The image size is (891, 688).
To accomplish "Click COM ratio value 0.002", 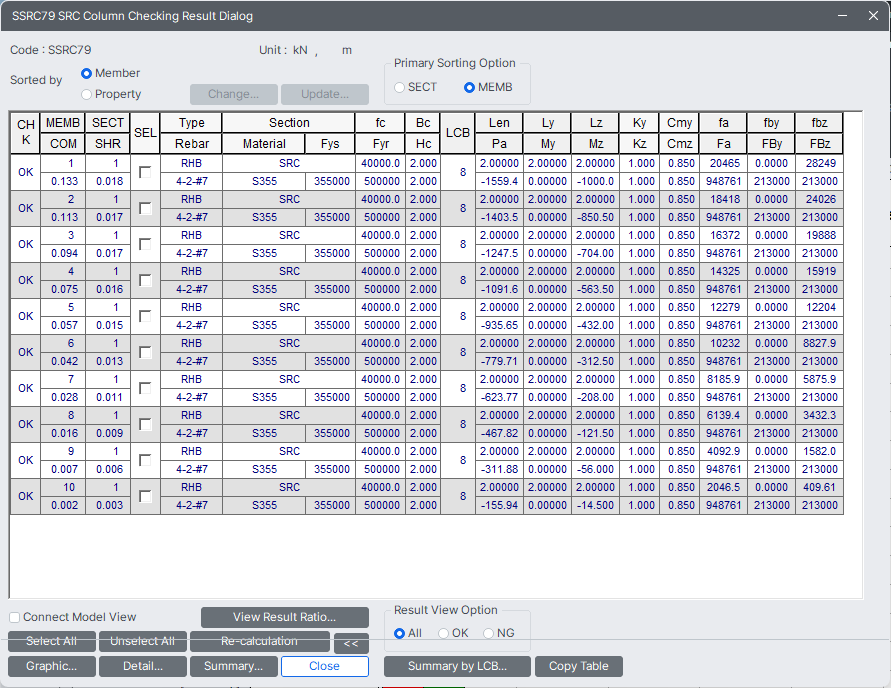I will coord(63,505).
